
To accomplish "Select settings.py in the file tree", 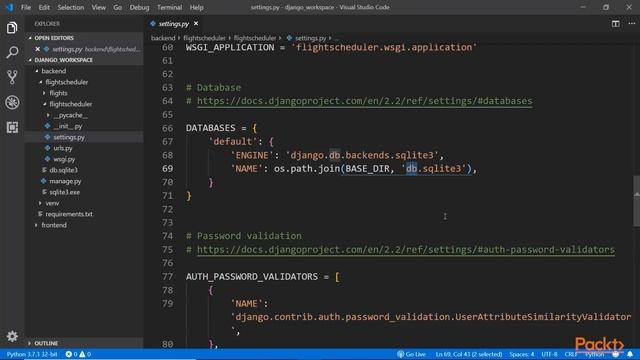I will (84, 137).
